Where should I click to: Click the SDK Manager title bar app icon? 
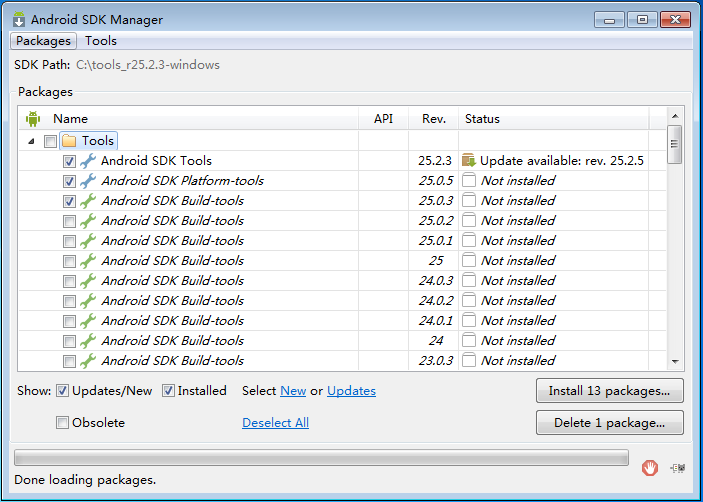(19, 20)
